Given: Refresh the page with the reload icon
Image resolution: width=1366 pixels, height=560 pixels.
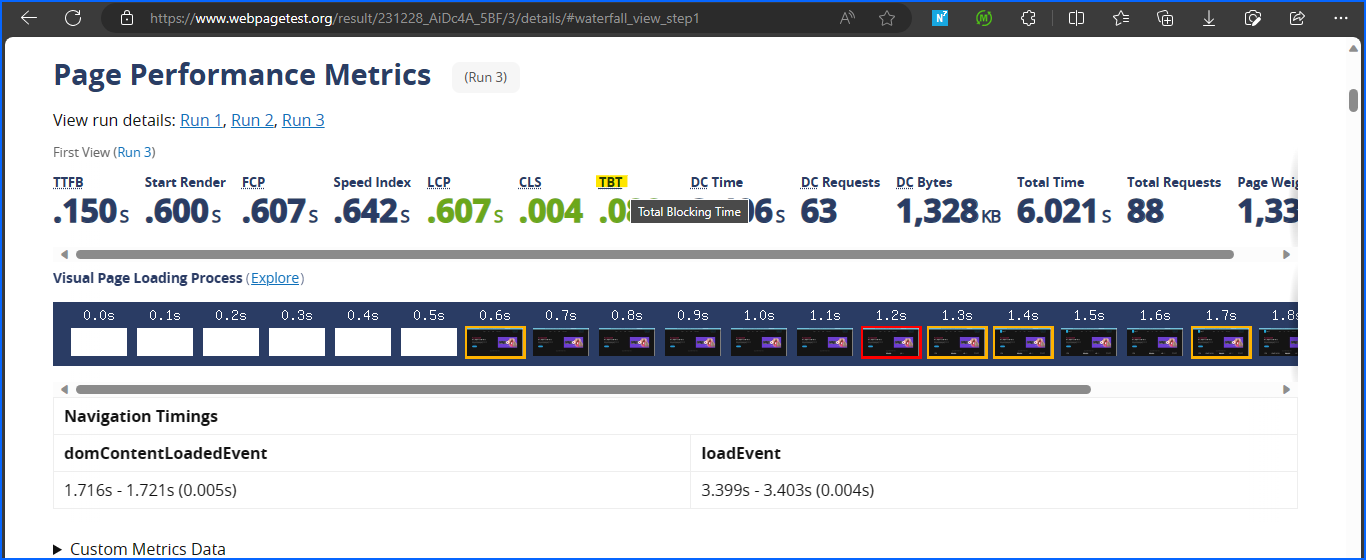Looking at the screenshot, I should coord(73,18).
